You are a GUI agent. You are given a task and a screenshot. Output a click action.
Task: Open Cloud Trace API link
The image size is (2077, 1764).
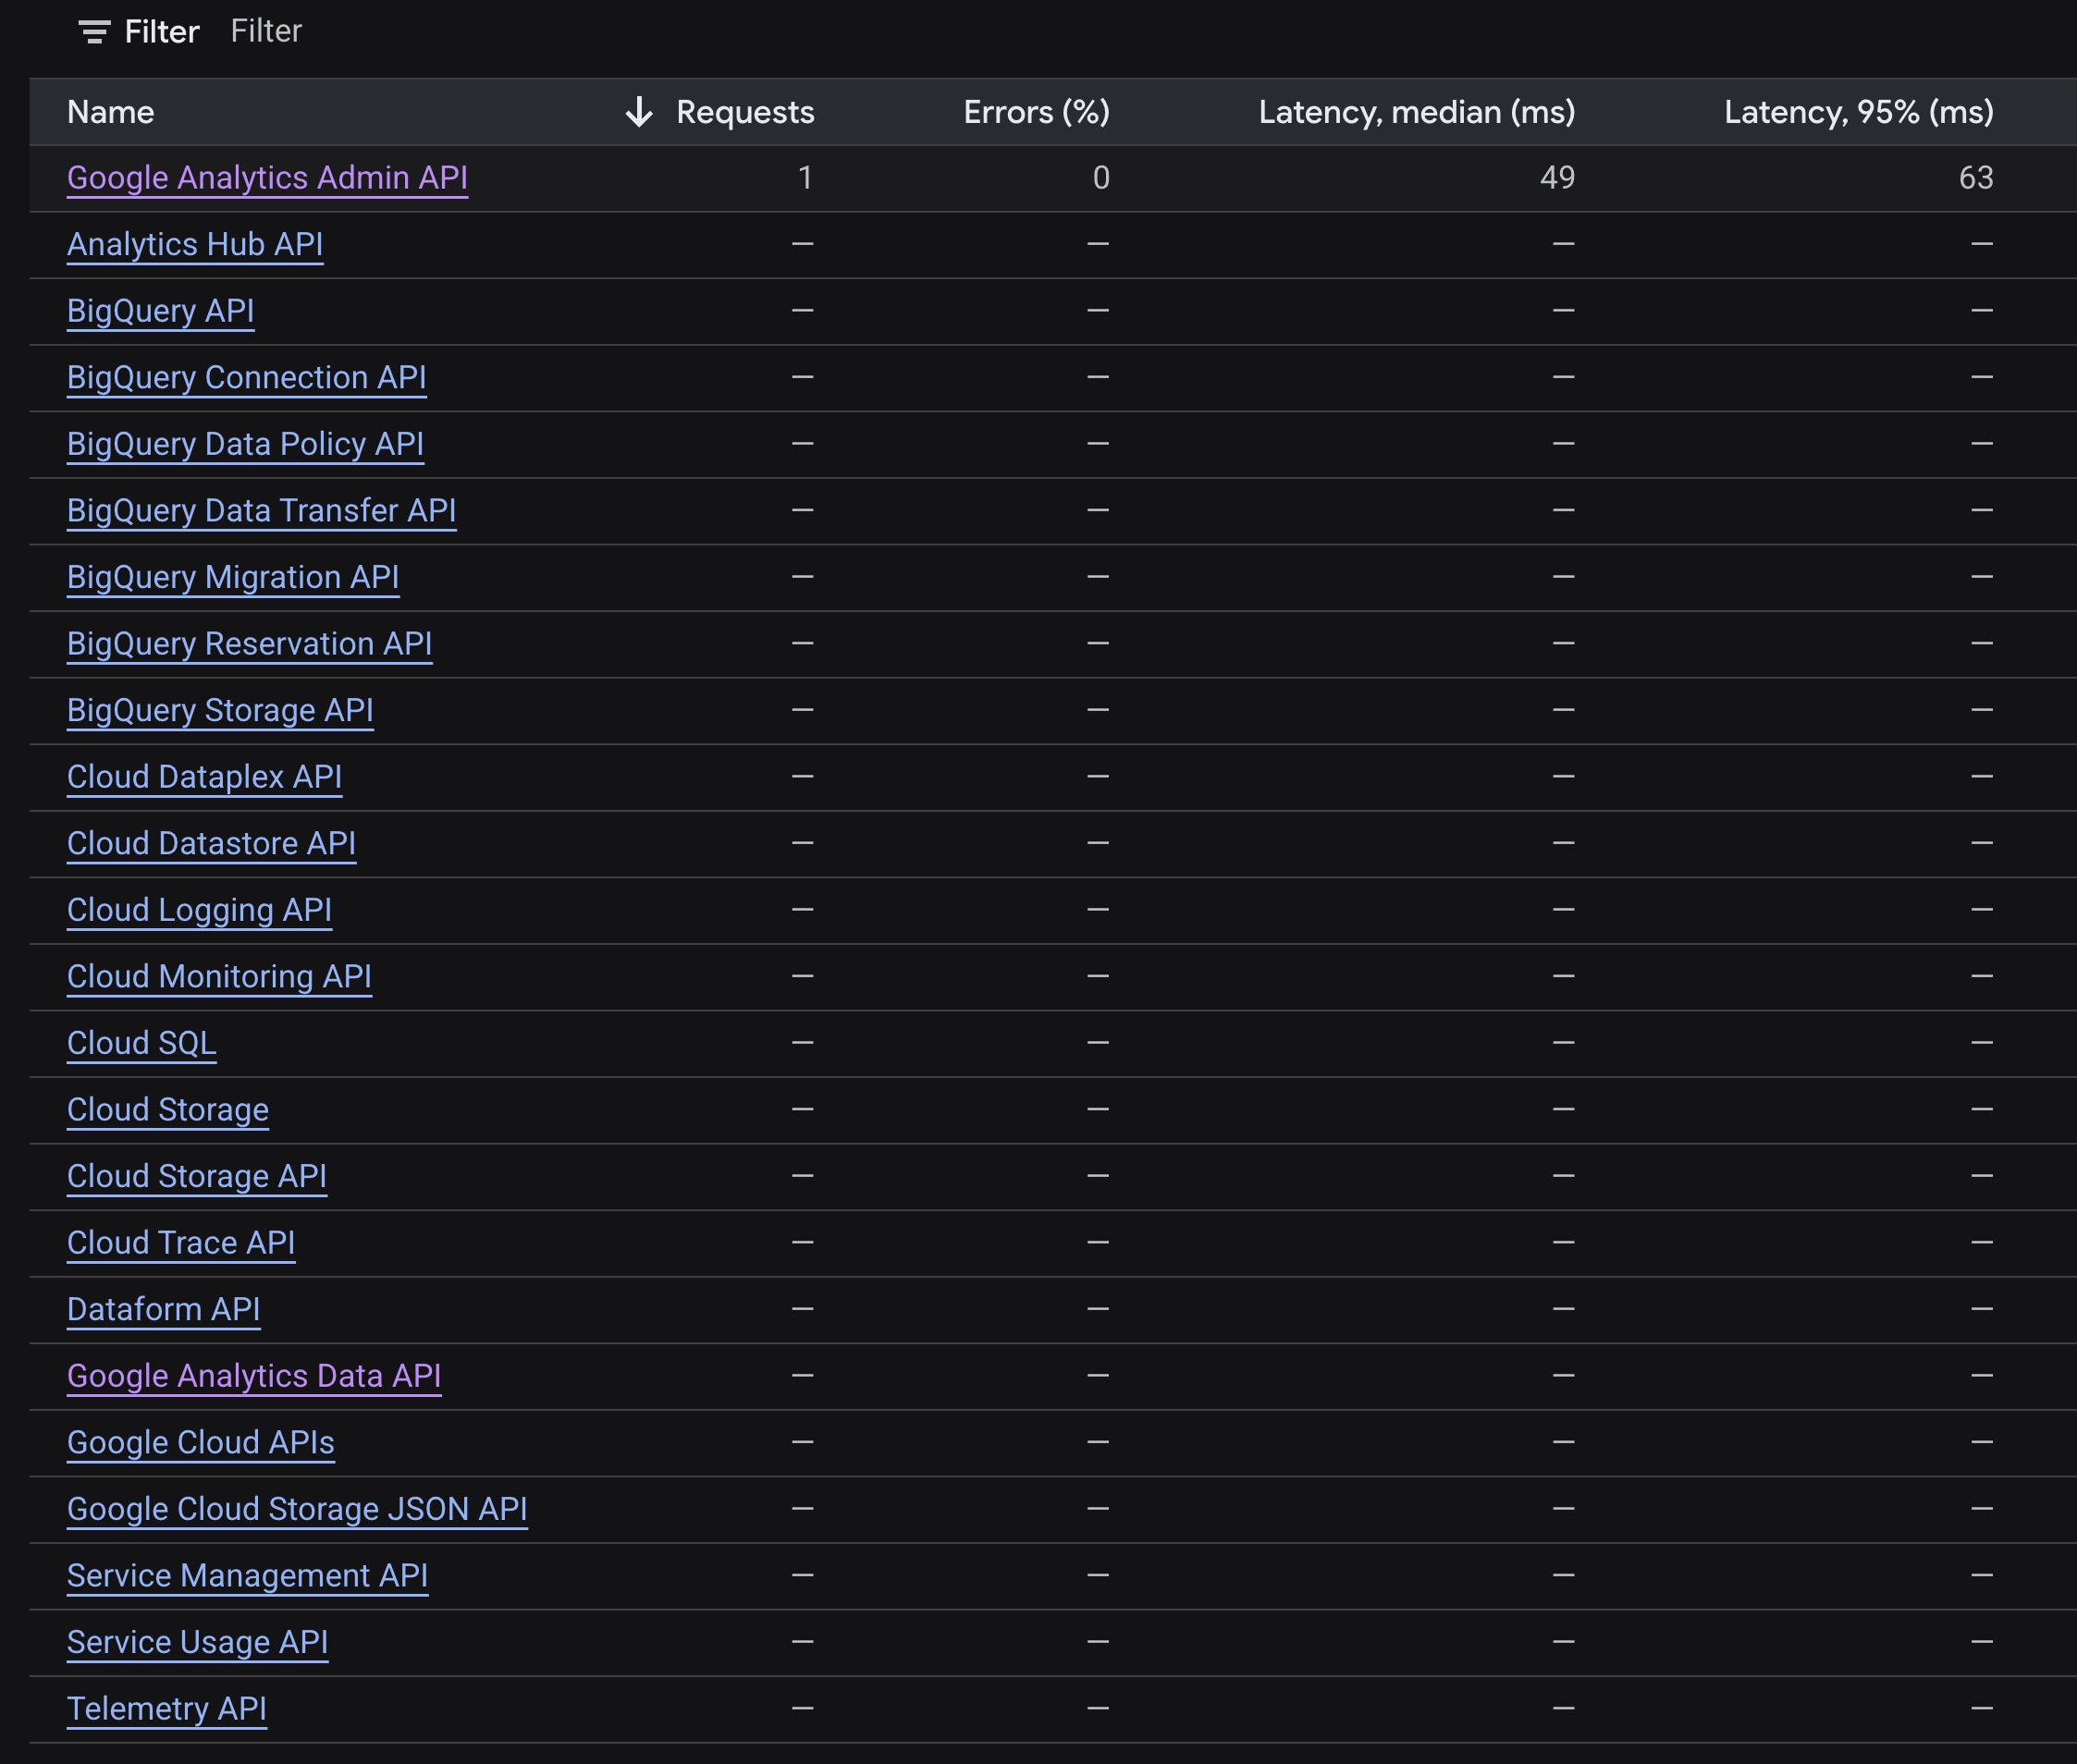point(181,1243)
